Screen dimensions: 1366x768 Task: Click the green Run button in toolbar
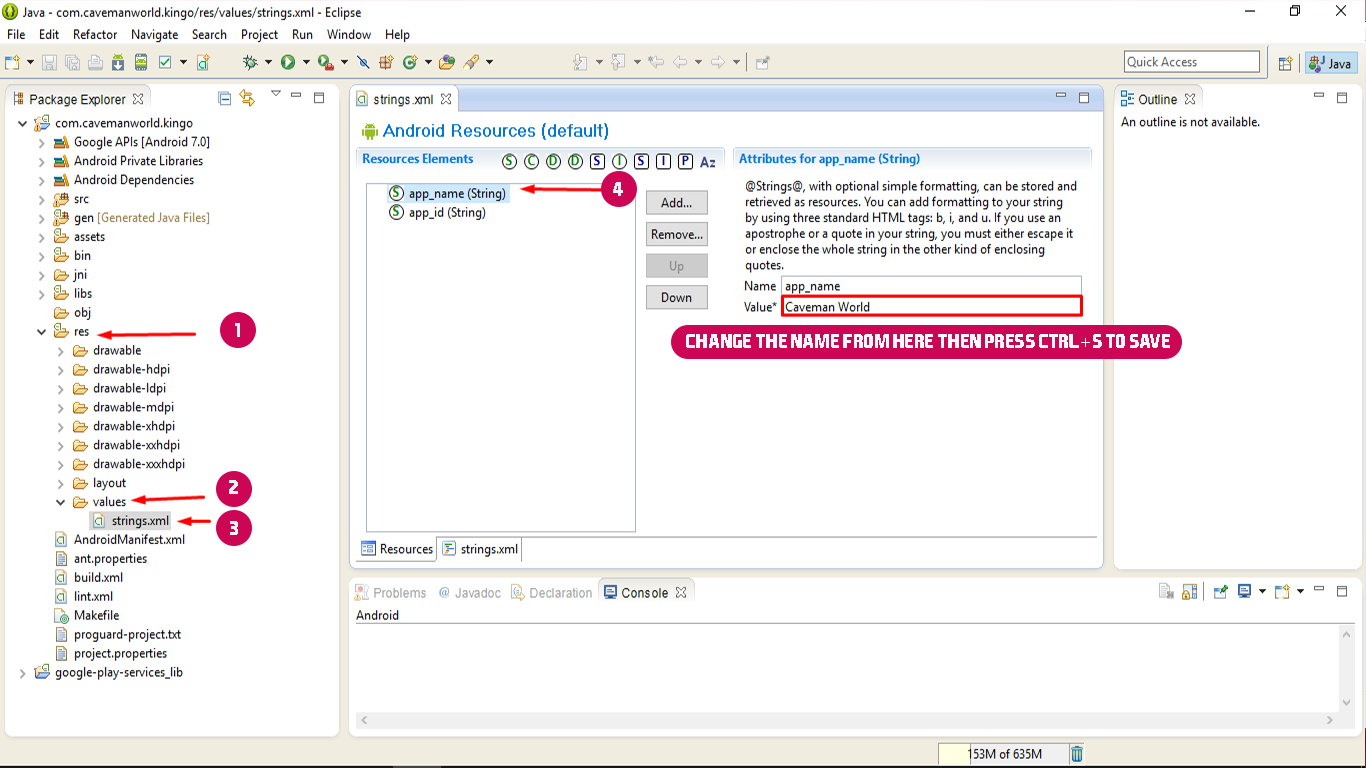coord(288,62)
